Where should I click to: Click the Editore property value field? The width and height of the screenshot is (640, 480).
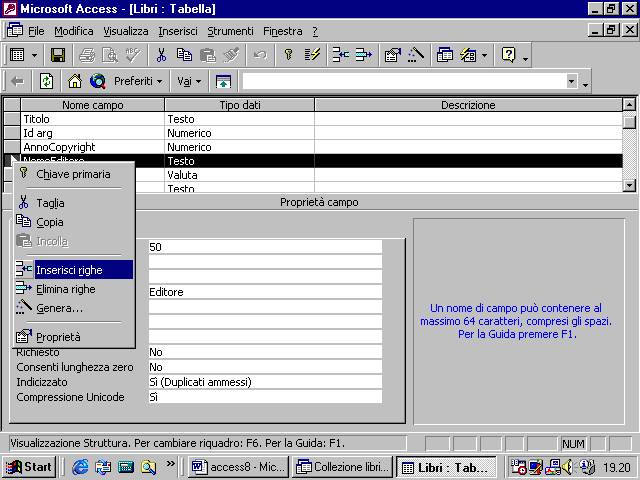pyautogui.click(x=265, y=292)
